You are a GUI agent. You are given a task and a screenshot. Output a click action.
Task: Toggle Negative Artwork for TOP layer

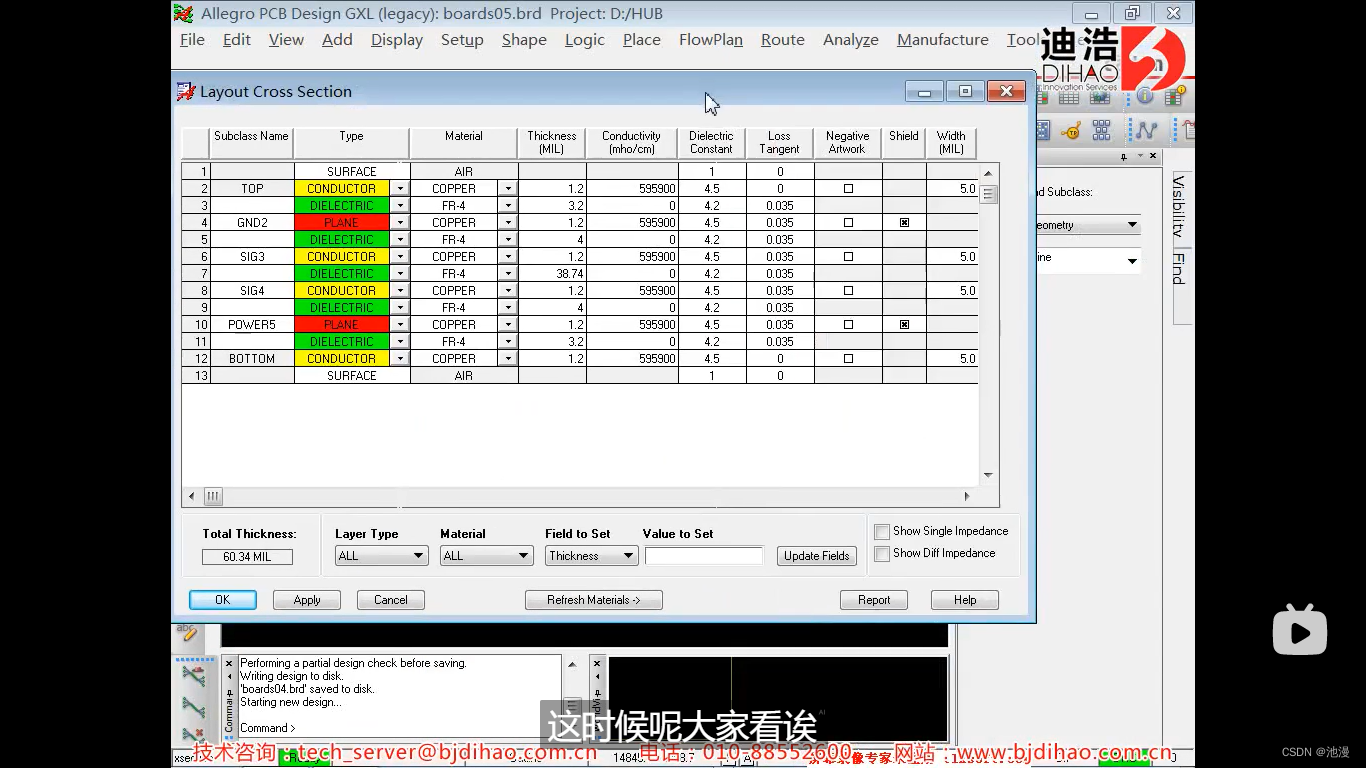click(x=848, y=189)
